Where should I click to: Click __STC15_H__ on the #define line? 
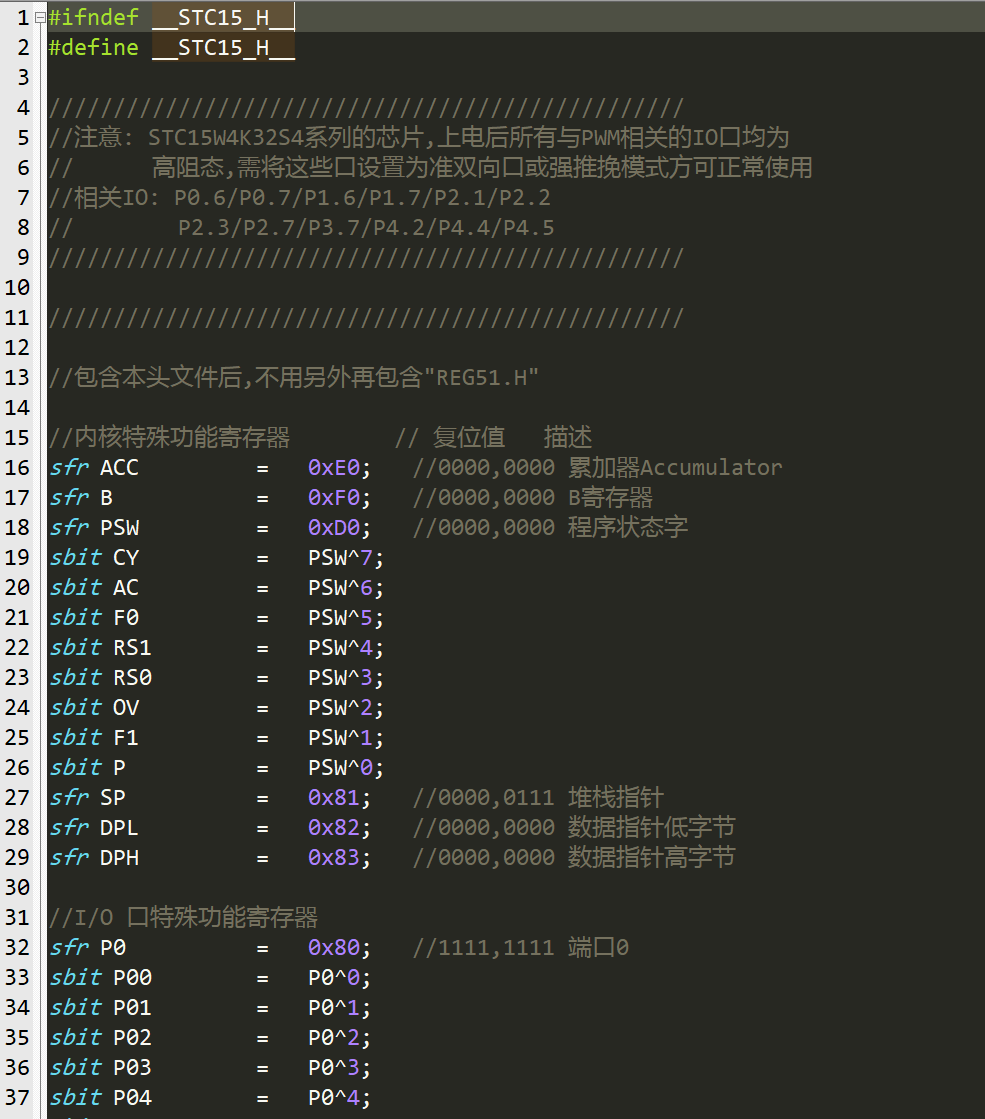223,47
